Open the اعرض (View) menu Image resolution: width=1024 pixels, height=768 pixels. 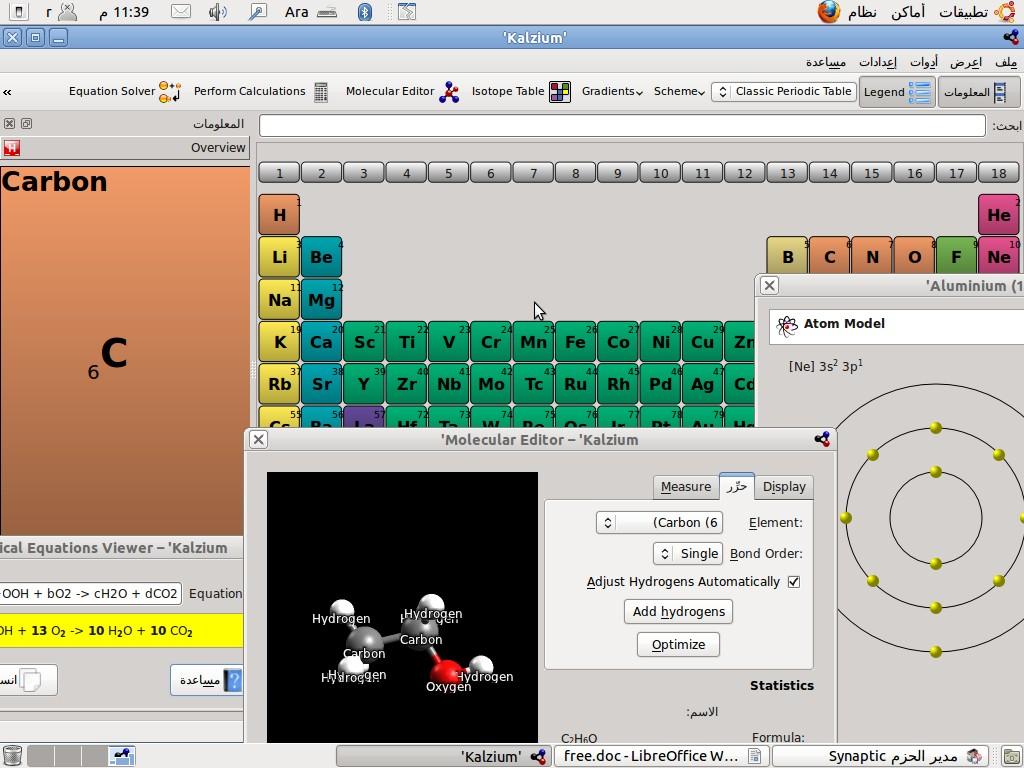tap(965, 62)
